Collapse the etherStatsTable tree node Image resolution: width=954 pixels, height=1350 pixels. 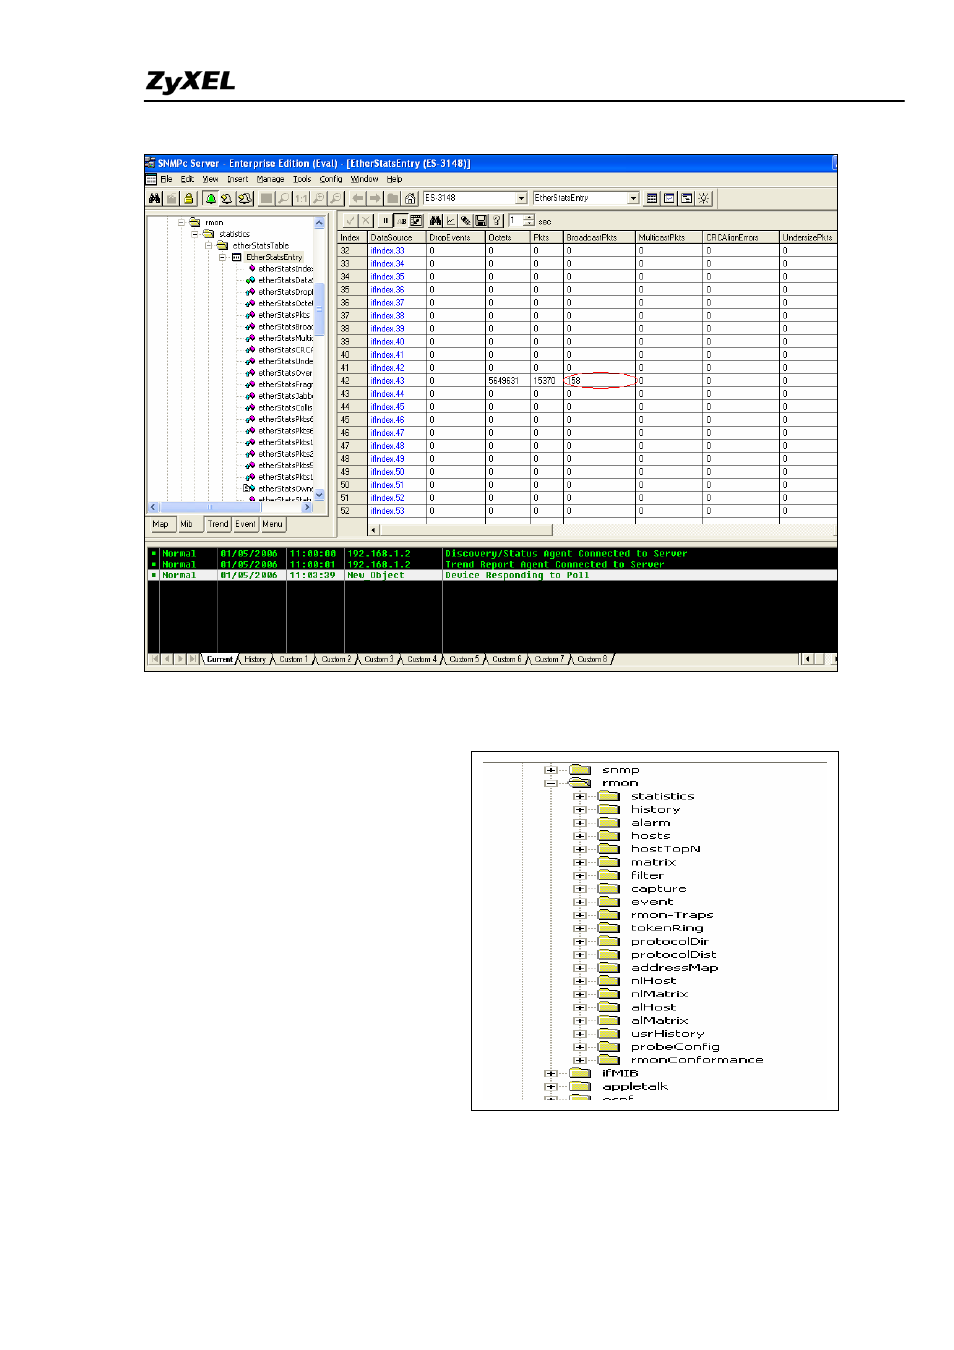pyautogui.click(x=209, y=245)
